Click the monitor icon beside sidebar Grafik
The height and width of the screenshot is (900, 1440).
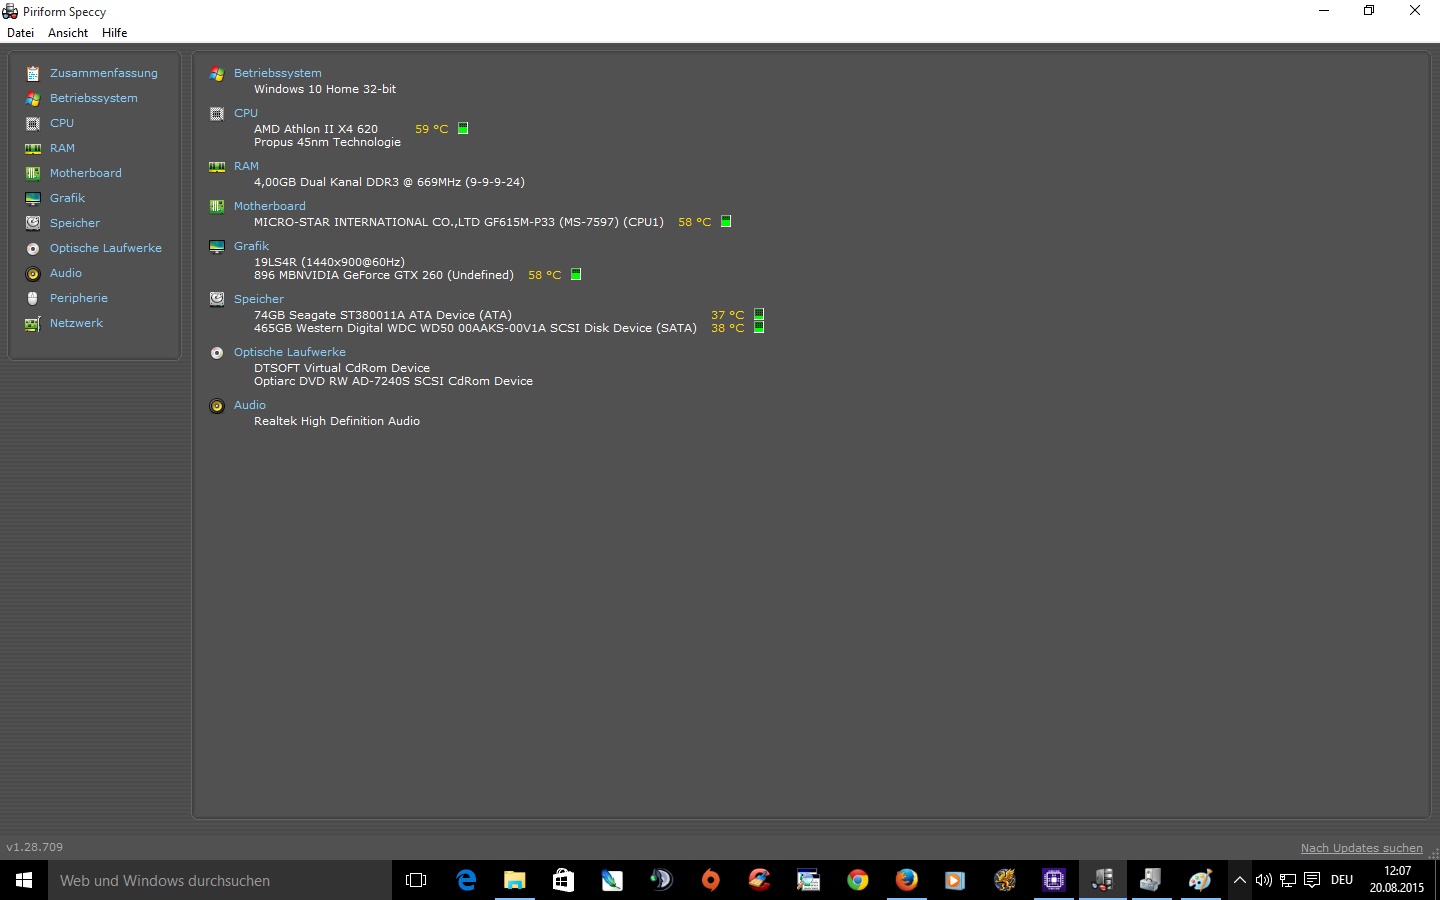coord(33,198)
